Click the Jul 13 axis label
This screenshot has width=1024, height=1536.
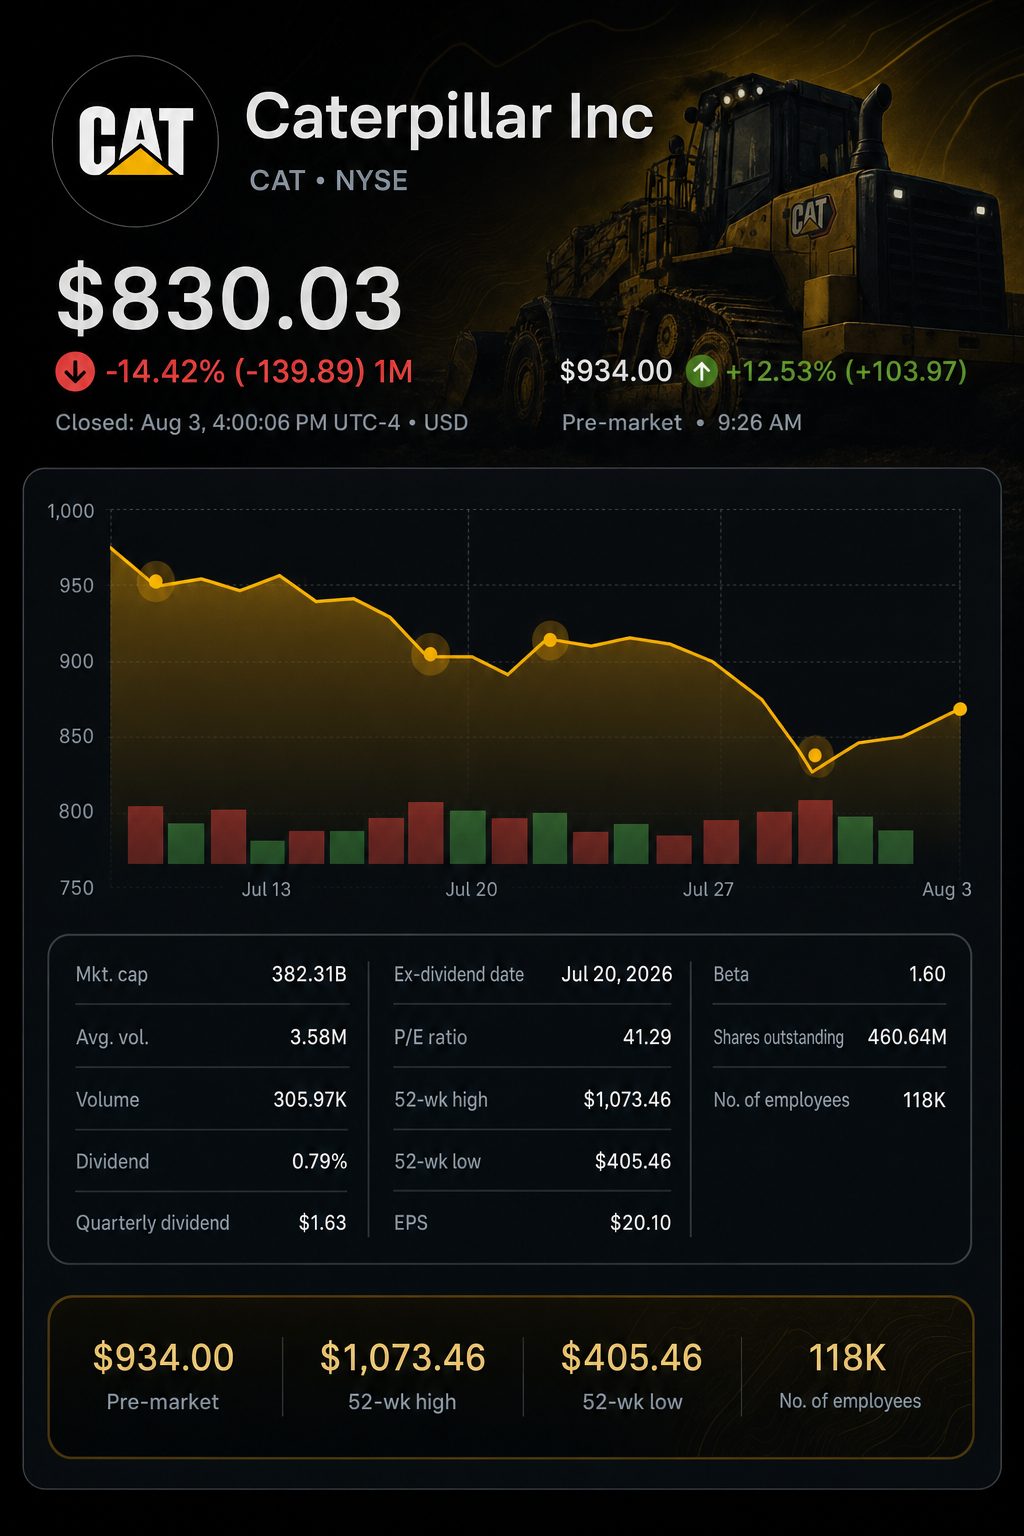click(266, 889)
